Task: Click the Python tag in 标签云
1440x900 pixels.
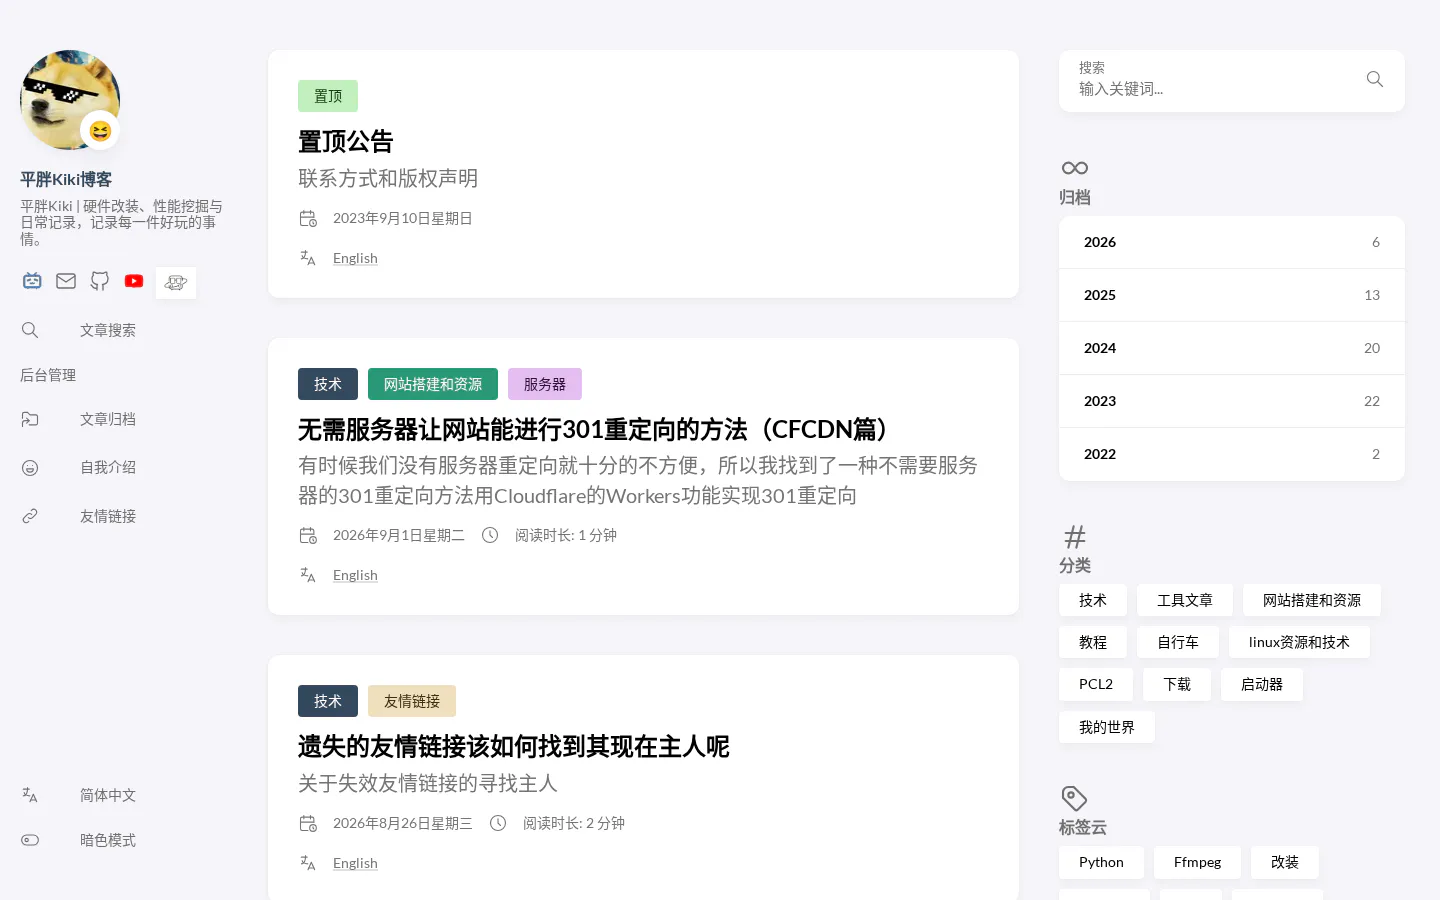Action: 1101,862
